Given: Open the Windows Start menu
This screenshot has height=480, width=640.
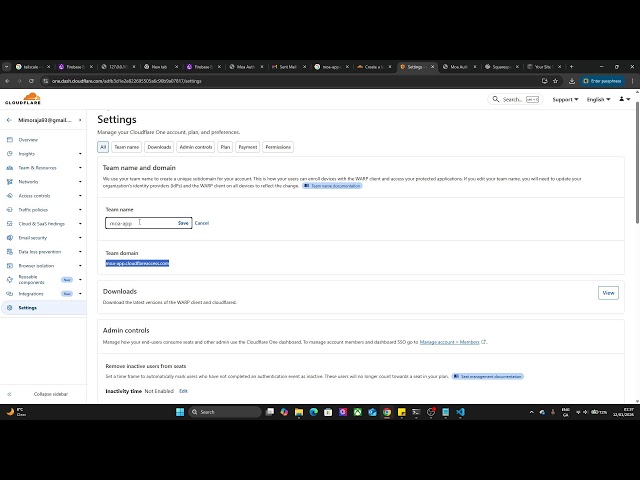Looking at the screenshot, I should pyautogui.click(x=180, y=412).
